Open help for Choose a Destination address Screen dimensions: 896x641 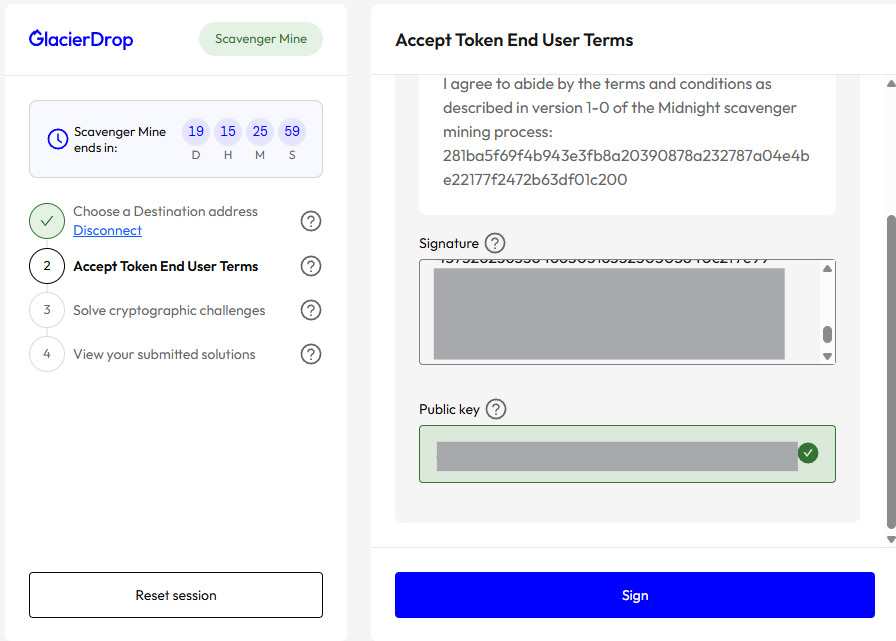311,221
